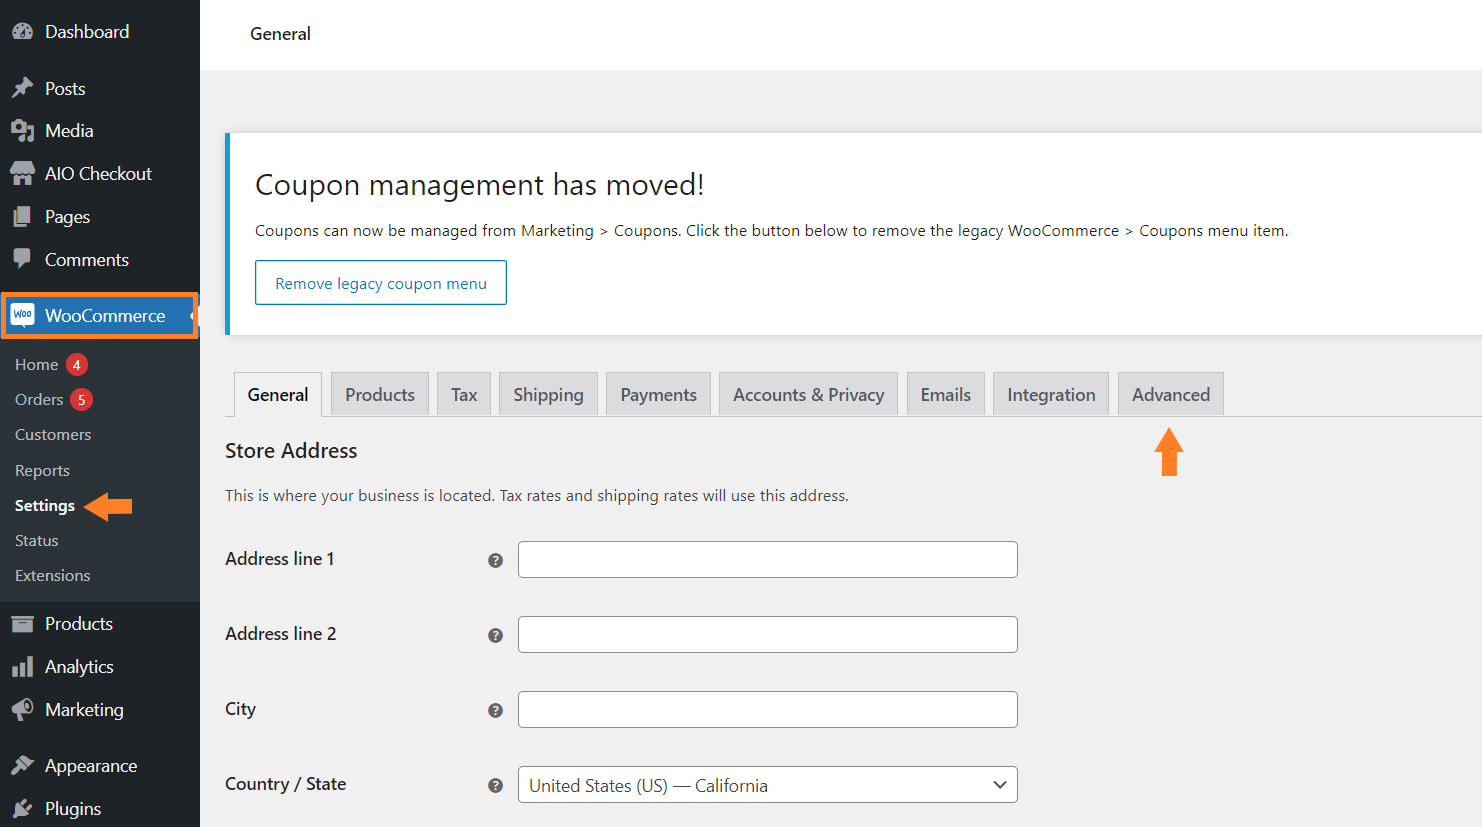Viewport: 1482px width, 827px height.
Task: Click the AIO Checkout store icon
Action: (22, 174)
